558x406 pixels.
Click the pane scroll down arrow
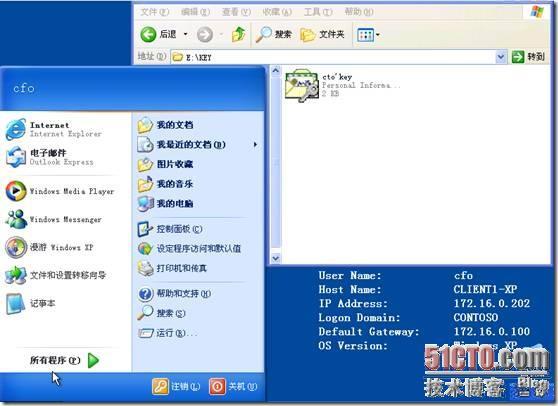point(275,258)
